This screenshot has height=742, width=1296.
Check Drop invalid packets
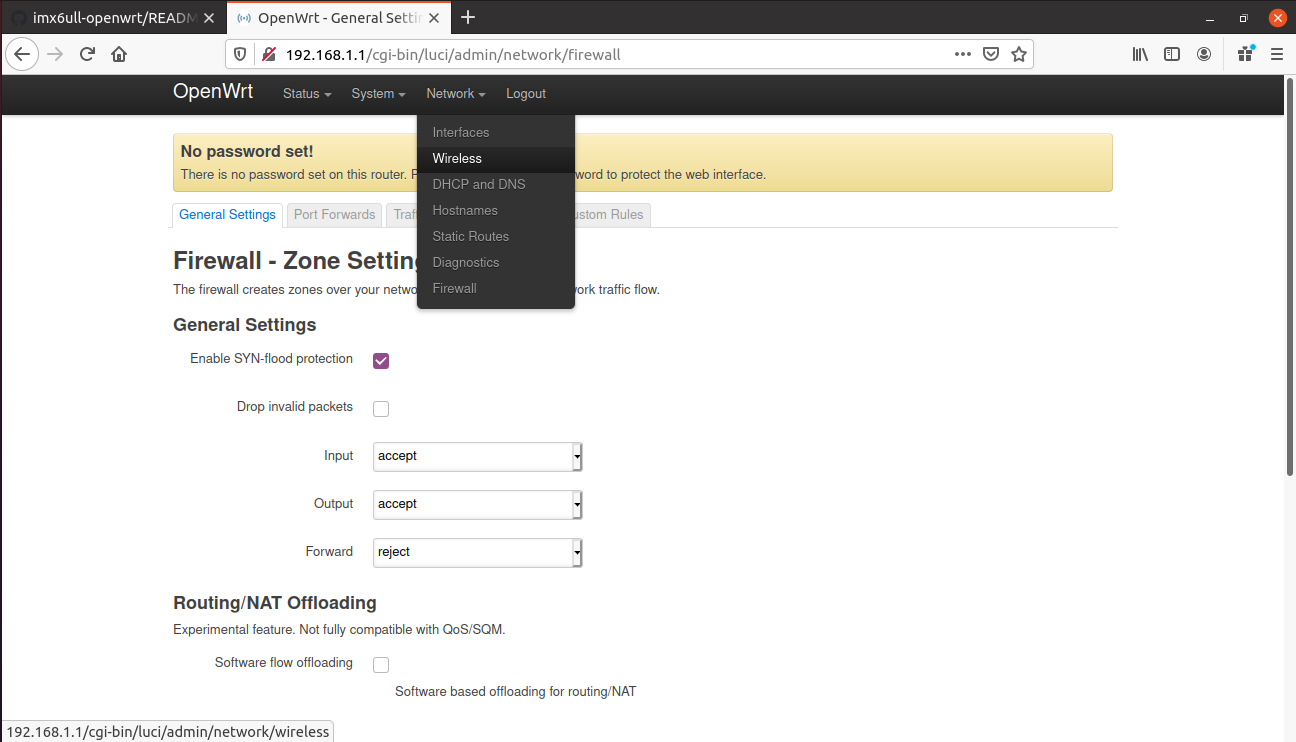click(381, 409)
